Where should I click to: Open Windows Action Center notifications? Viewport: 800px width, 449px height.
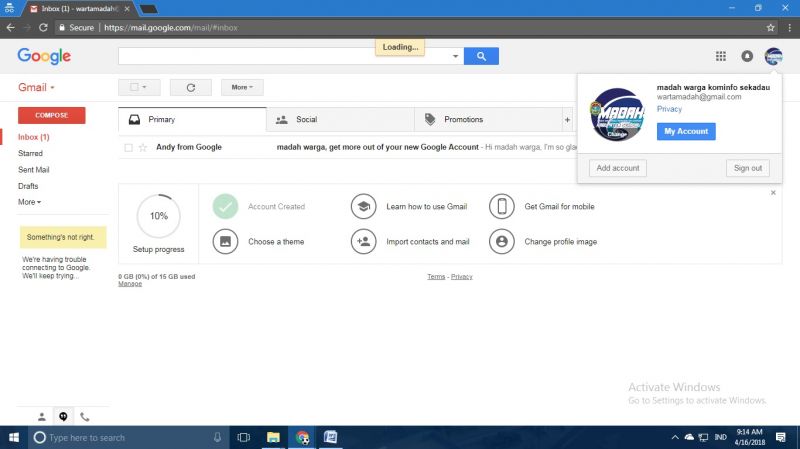click(x=781, y=437)
